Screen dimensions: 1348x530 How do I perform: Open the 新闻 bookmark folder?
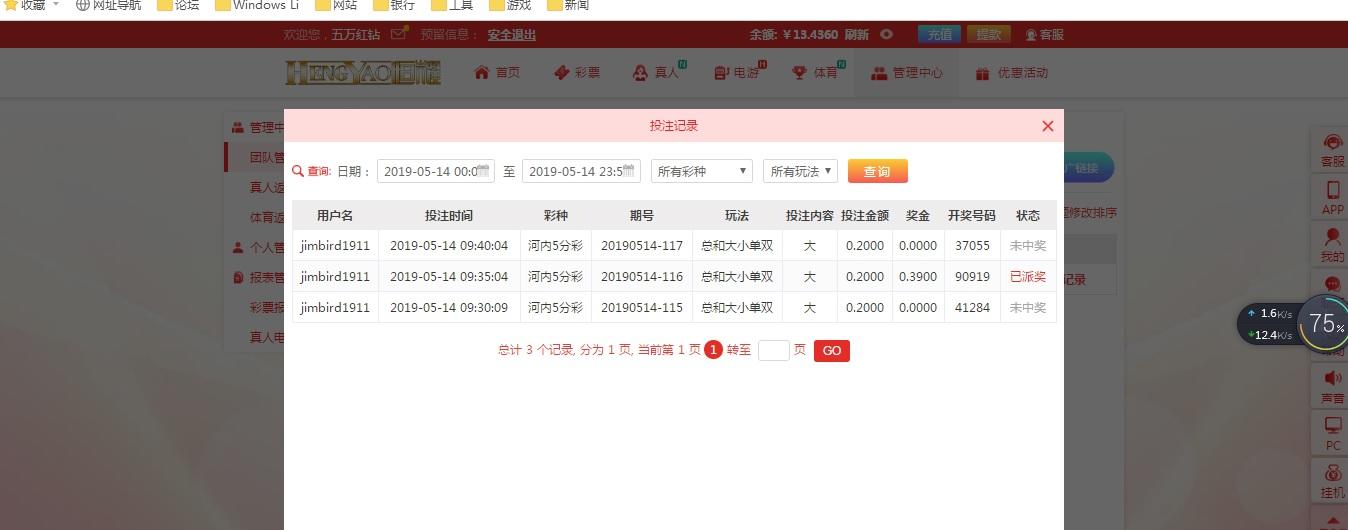tap(568, 5)
